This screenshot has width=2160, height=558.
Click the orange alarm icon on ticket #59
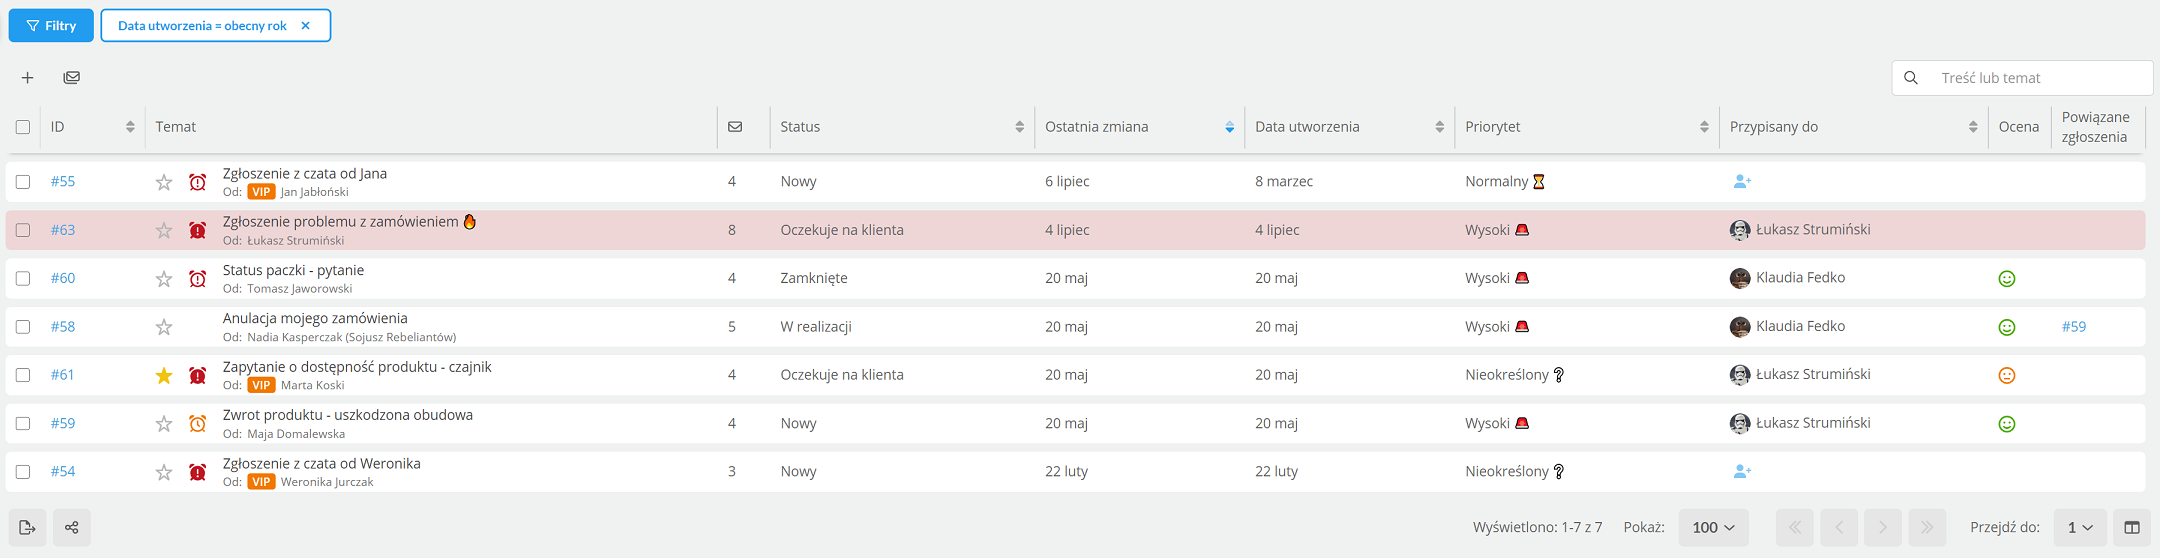(198, 424)
